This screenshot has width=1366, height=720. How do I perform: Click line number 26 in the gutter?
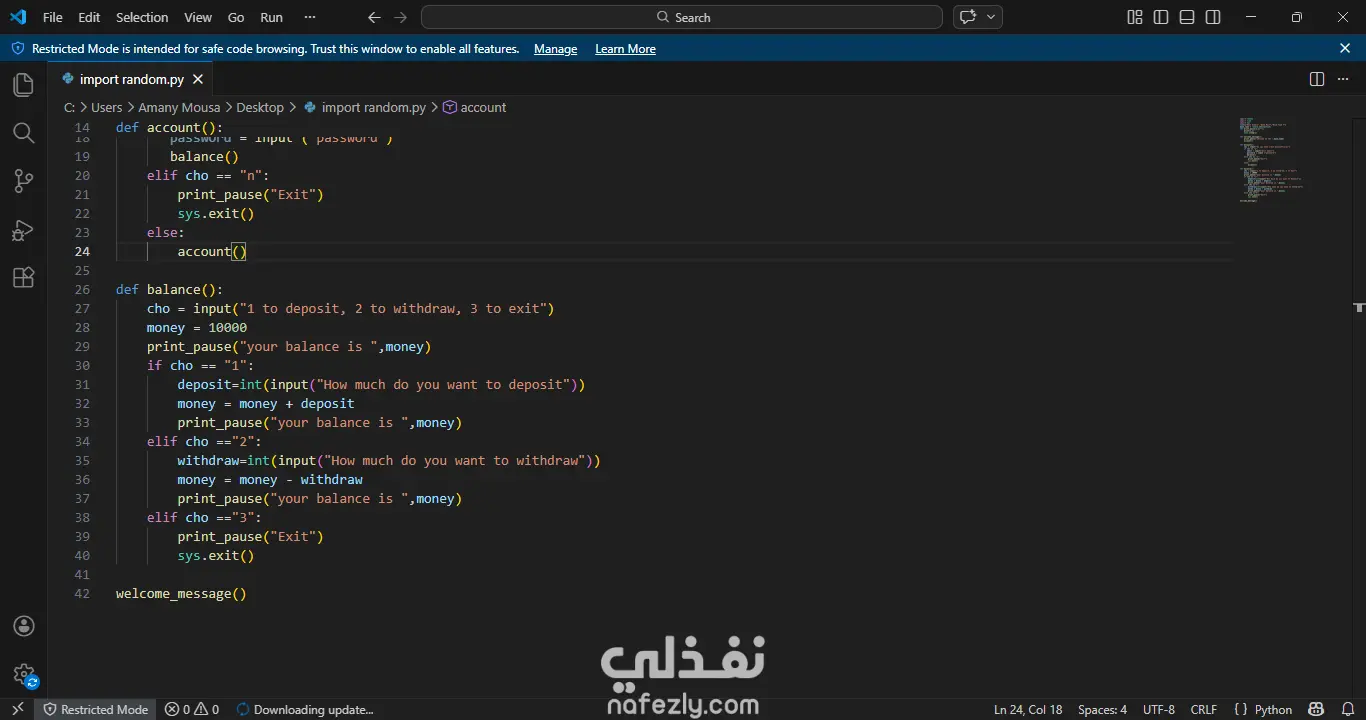pos(82,289)
